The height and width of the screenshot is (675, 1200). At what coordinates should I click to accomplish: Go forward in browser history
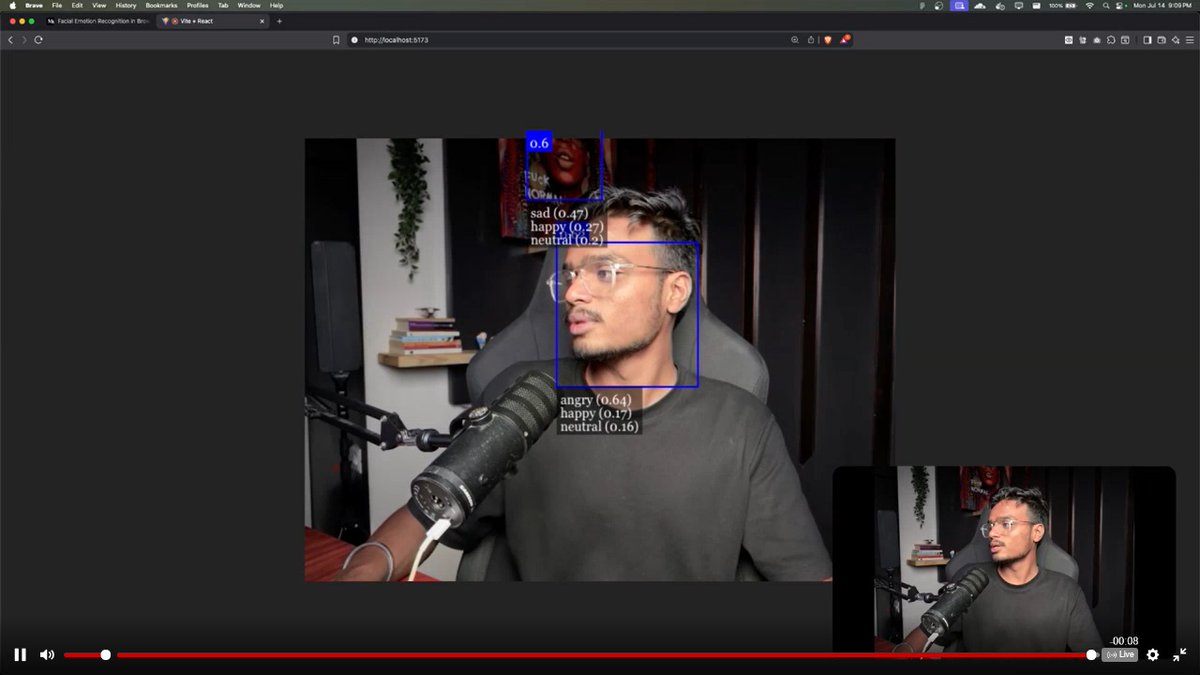point(25,40)
